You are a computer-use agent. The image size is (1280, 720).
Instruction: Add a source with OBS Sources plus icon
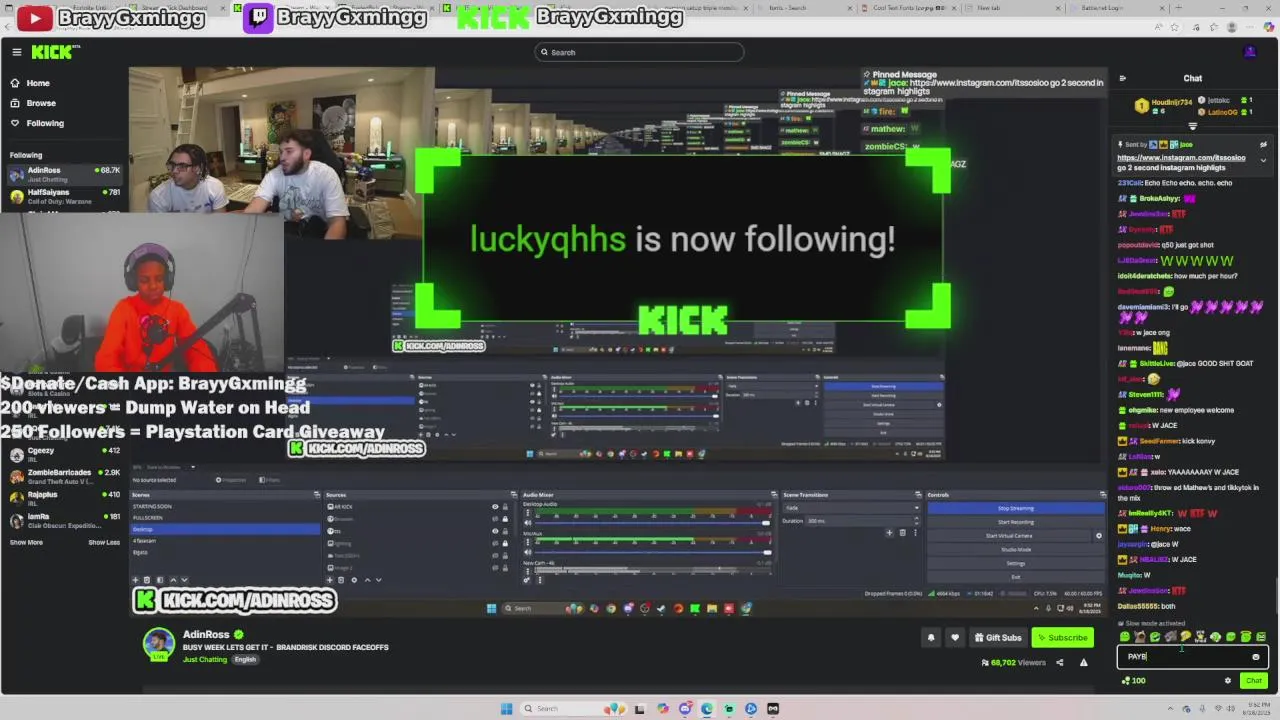pyautogui.click(x=331, y=580)
